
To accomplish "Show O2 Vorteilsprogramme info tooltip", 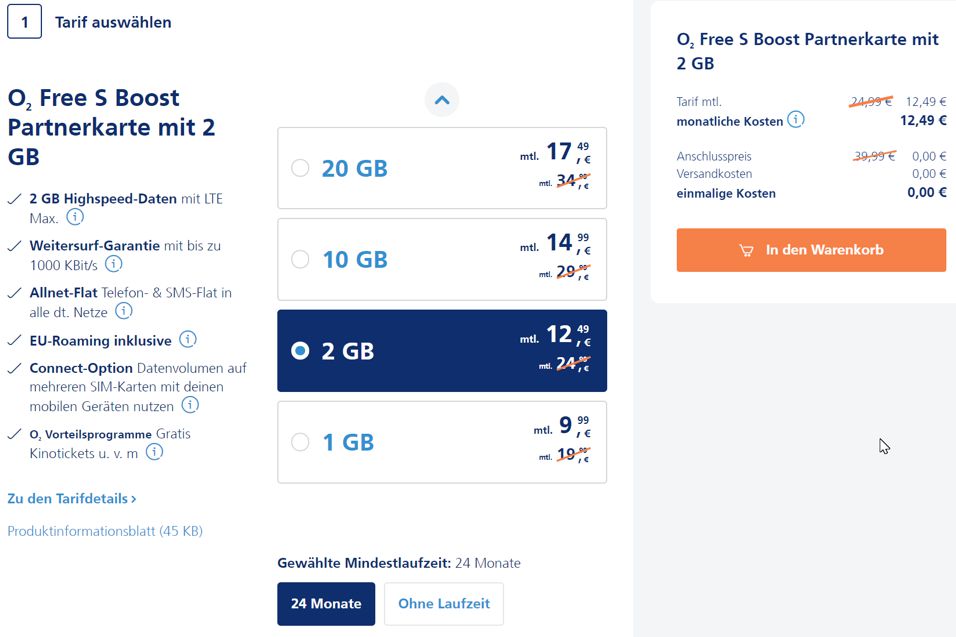I will 154,452.
